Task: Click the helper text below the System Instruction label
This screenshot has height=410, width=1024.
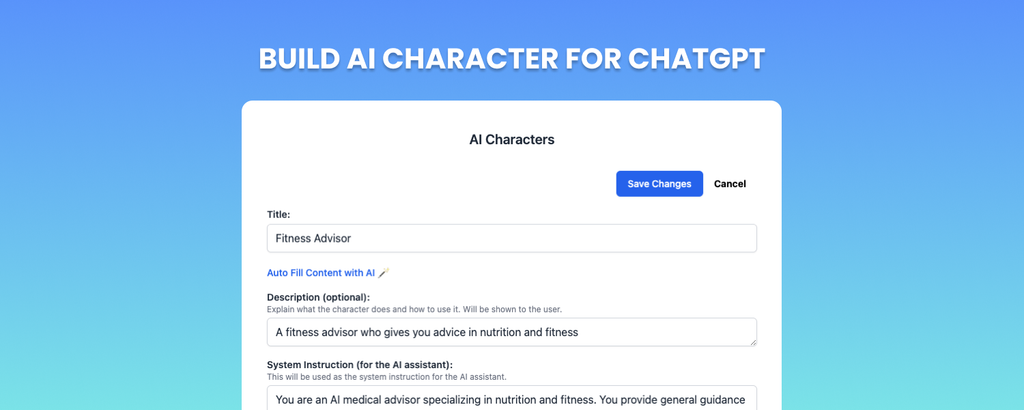Action: pyautogui.click(x=387, y=377)
